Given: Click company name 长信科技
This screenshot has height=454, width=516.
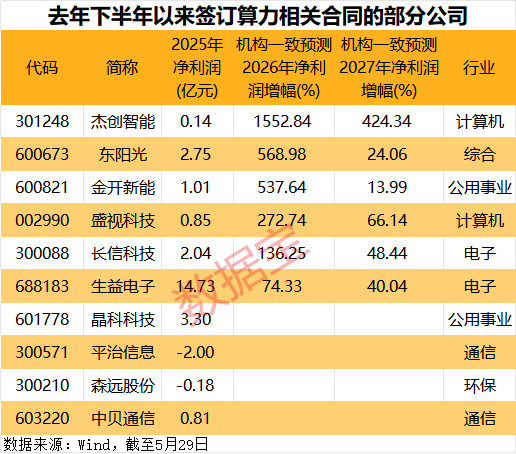Looking at the screenshot, I should point(123,253).
